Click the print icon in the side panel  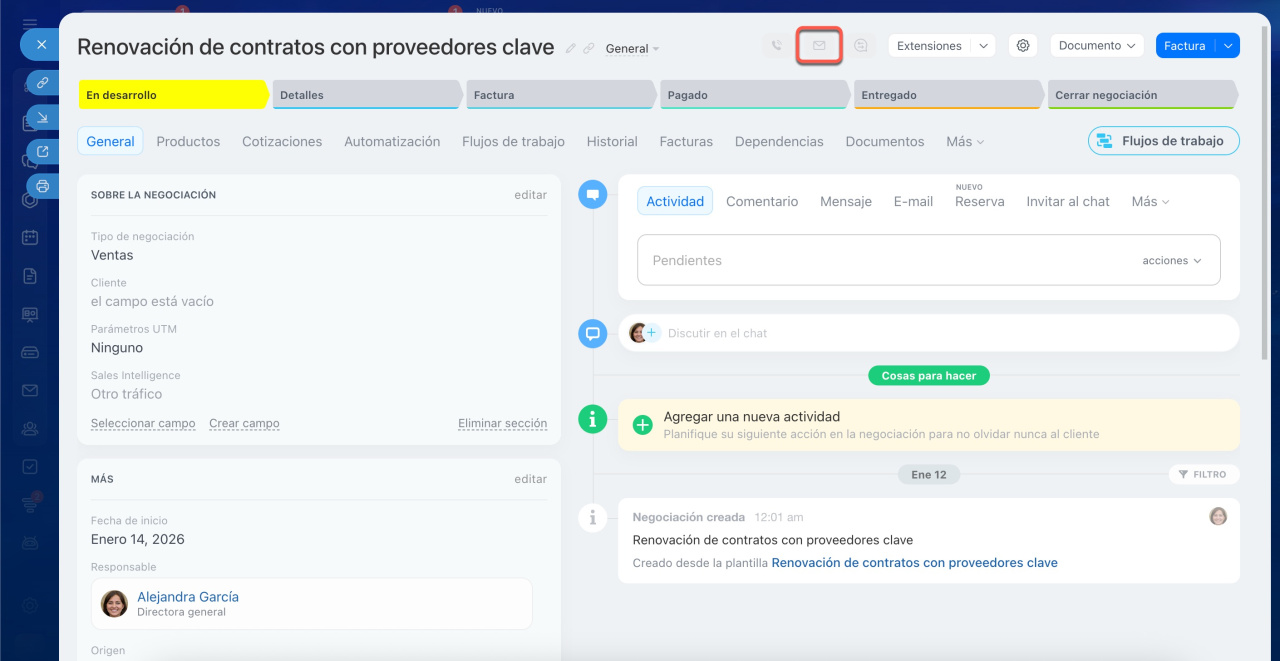pyautogui.click(x=42, y=185)
